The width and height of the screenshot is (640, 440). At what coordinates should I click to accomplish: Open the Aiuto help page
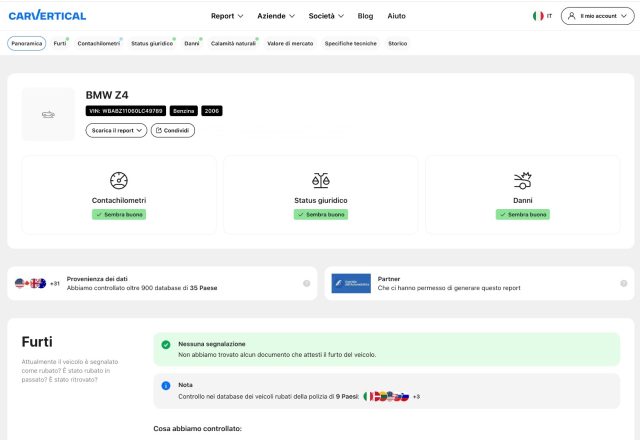click(x=396, y=16)
